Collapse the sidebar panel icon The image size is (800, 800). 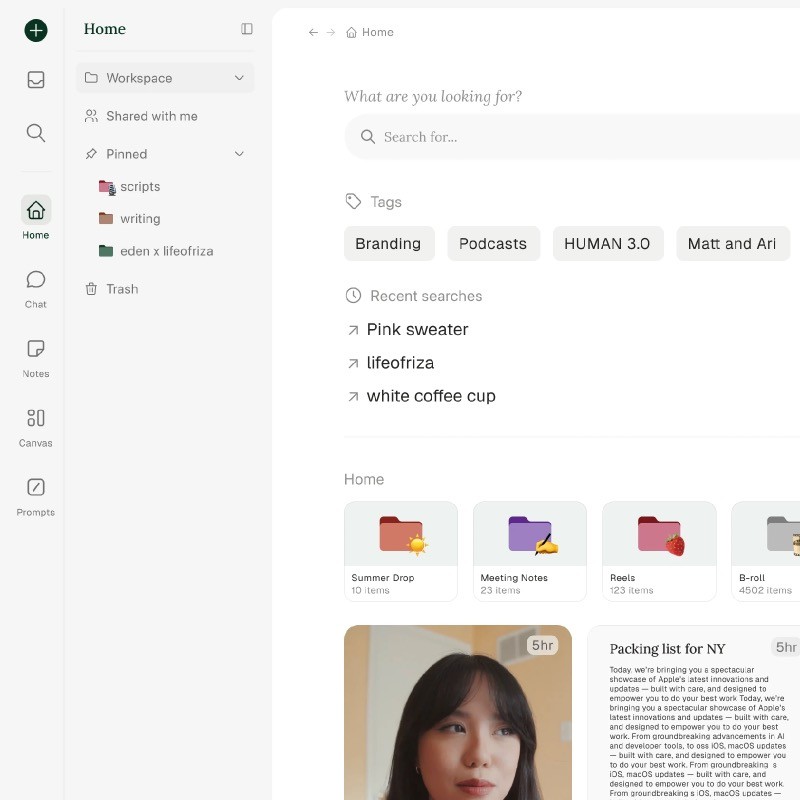[x=247, y=29]
